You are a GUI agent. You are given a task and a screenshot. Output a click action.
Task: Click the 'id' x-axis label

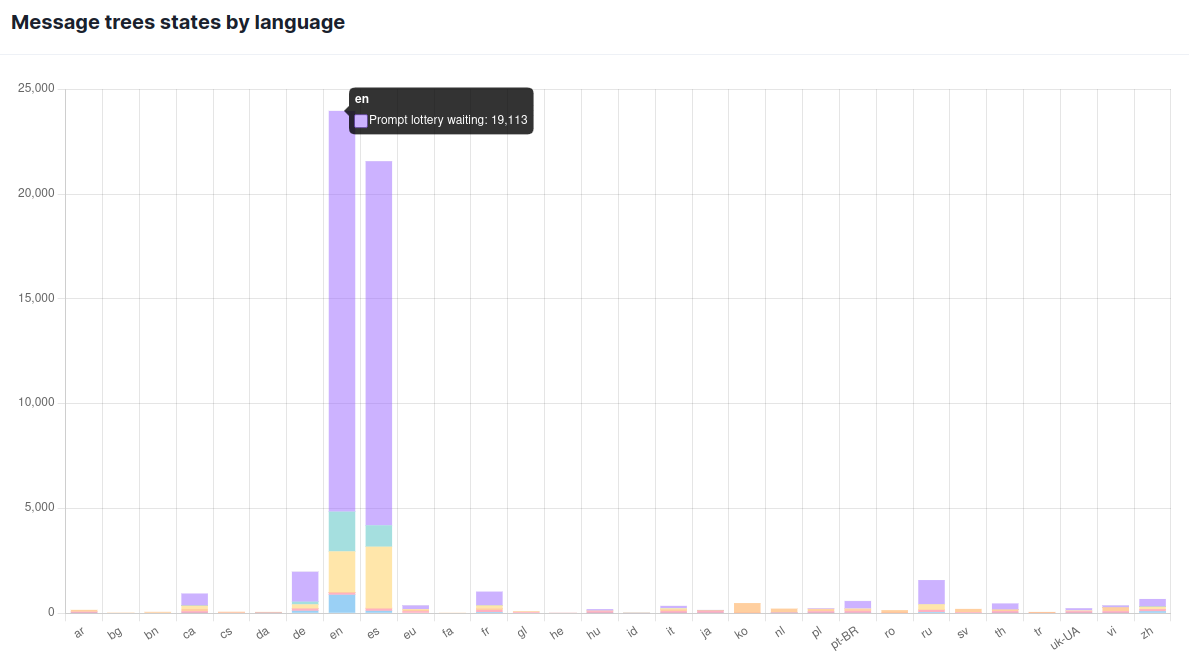pyautogui.click(x=632, y=631)
